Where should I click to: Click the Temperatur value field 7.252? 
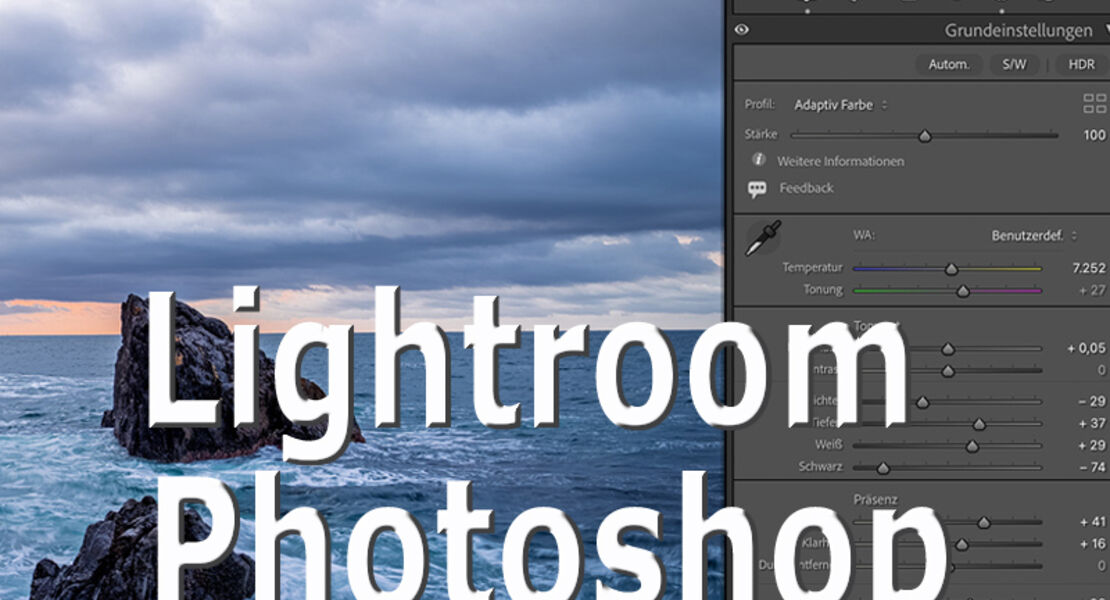pos(1086,268)
